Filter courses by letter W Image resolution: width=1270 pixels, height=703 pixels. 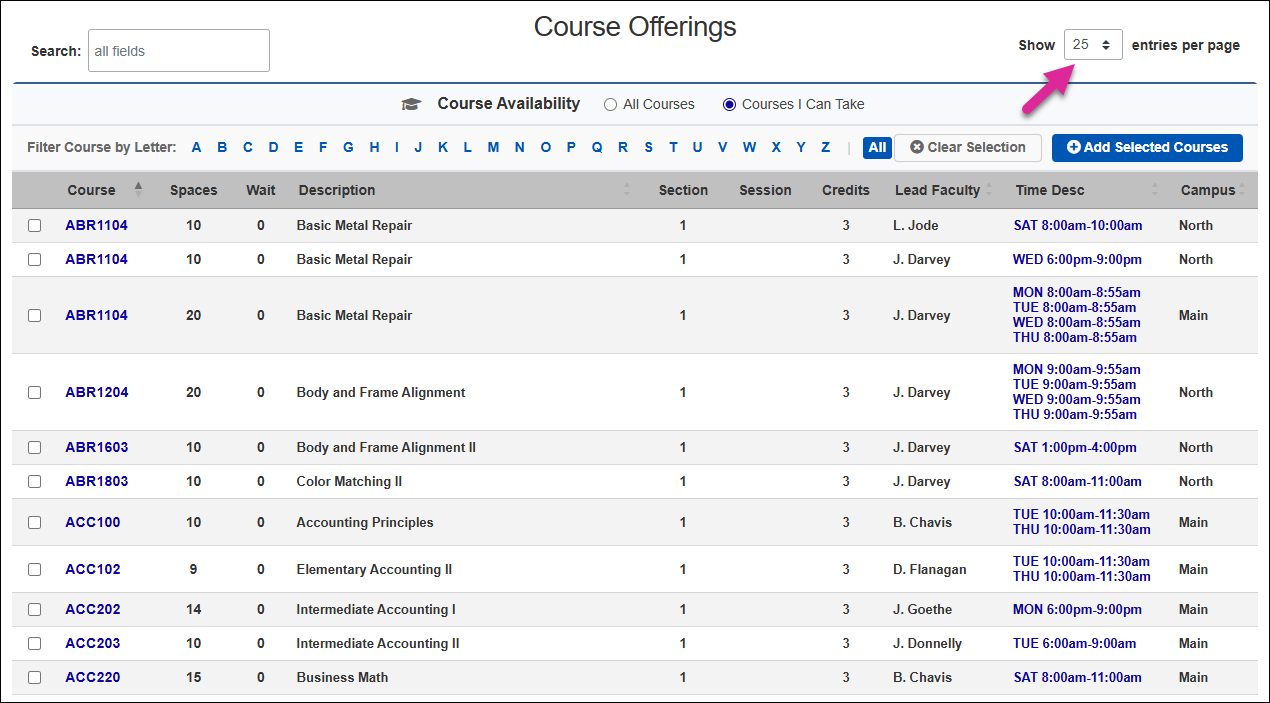click(x=749, y=147)
